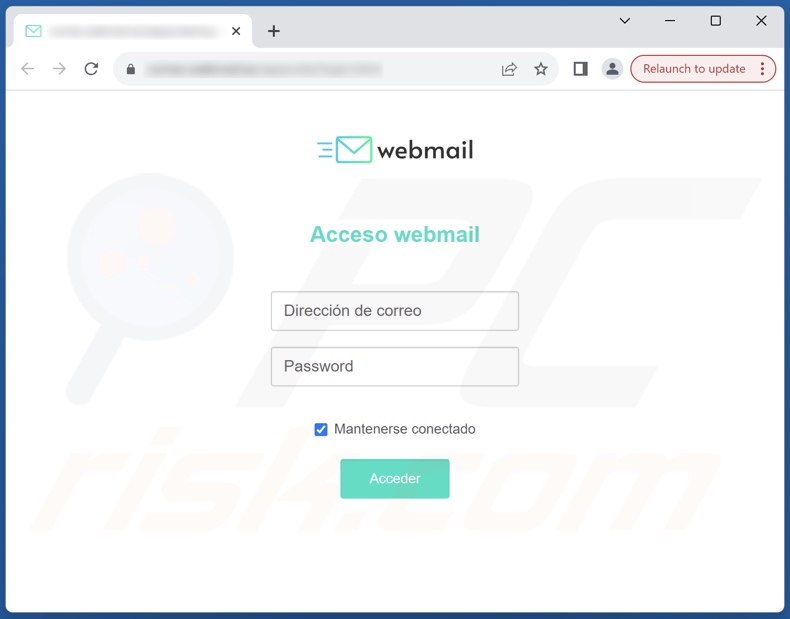The height and width of the screenshot is (619, 790).
Task: Click the browser back arrow
Action: pyautogui.click(x=28, y=68)
